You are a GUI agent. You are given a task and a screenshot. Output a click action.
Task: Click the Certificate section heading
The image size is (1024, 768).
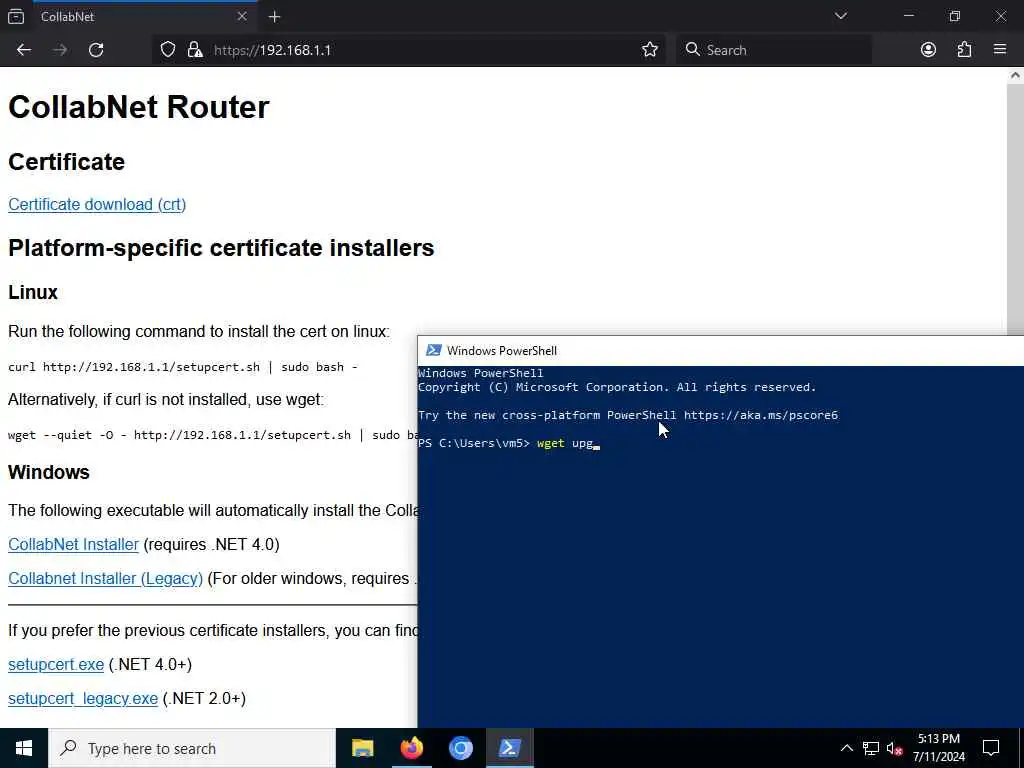pyautogui.click(x=67, y=162)
